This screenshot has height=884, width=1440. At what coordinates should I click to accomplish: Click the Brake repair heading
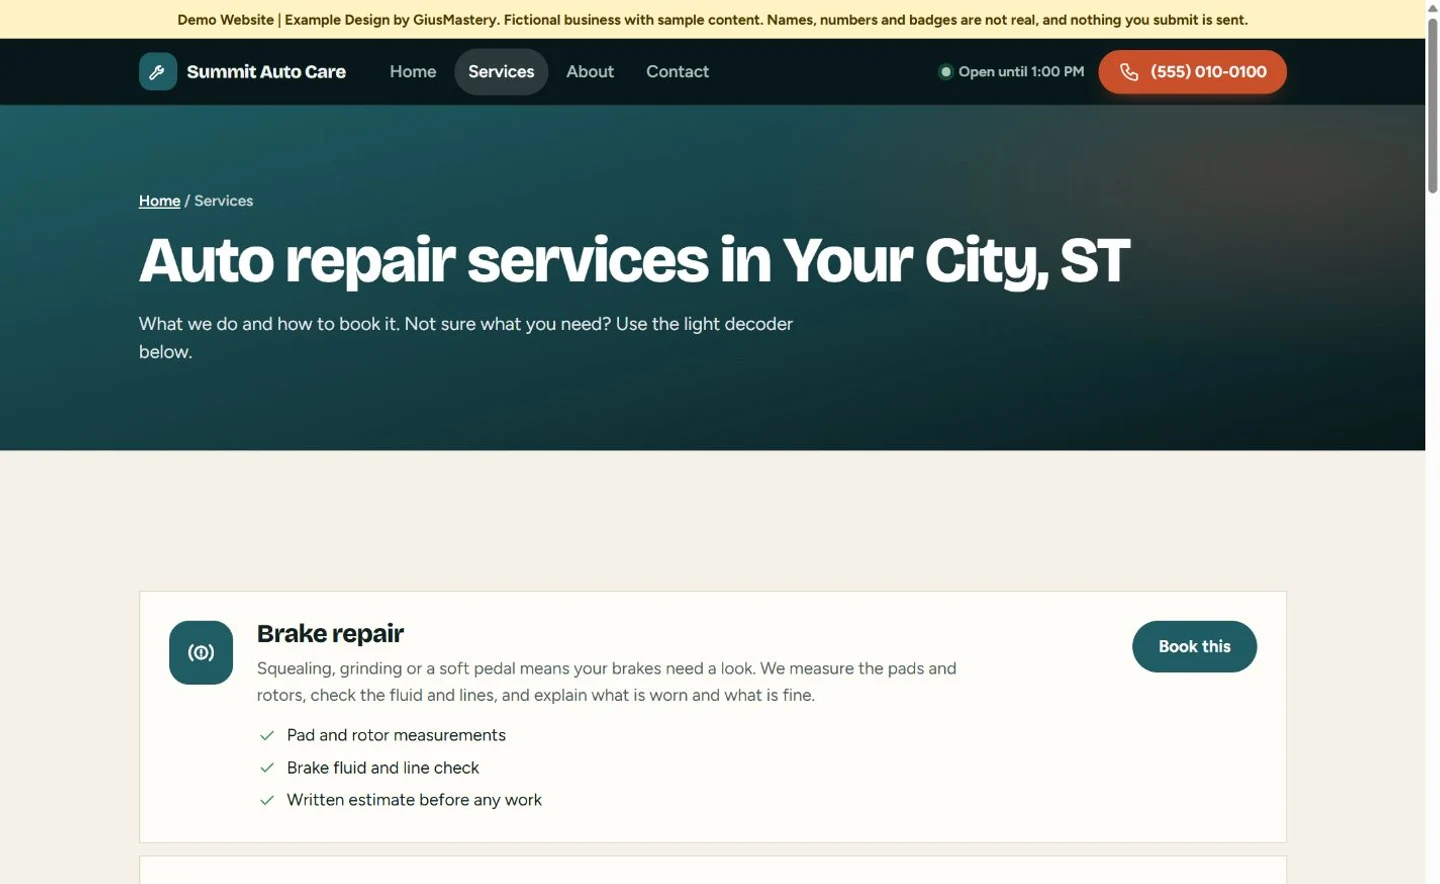330,634
